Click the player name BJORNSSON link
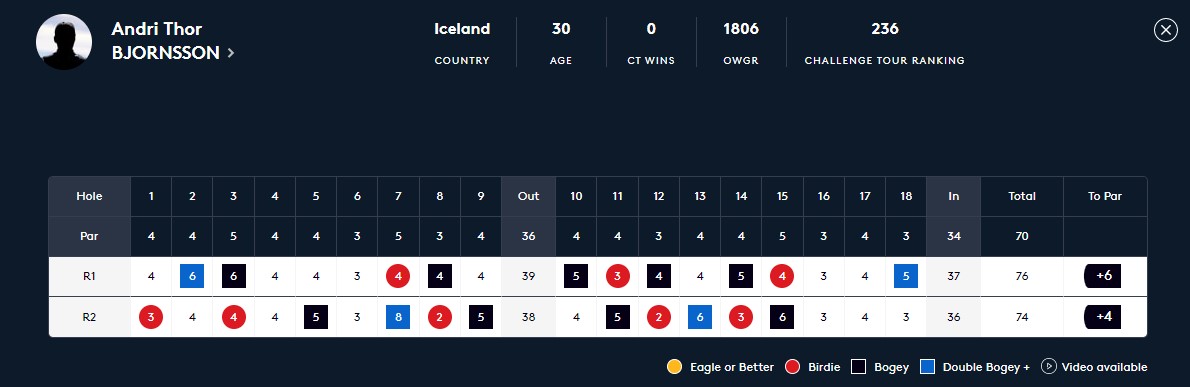This screenshot has width=1190, height=387. [165, 53]
